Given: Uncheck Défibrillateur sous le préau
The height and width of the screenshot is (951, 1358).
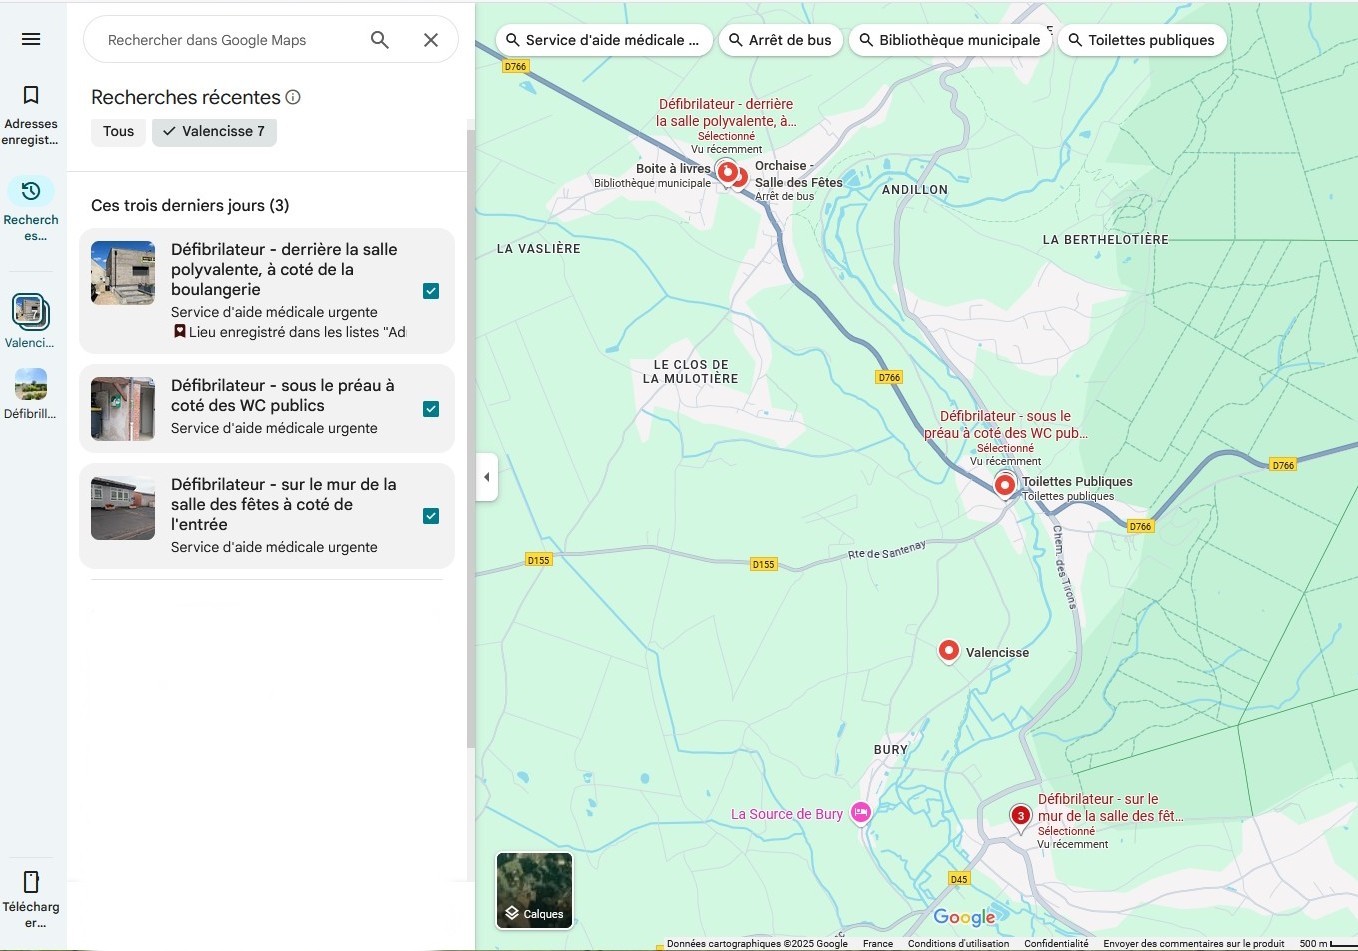Looking at the screenshot, I should 431,409.
